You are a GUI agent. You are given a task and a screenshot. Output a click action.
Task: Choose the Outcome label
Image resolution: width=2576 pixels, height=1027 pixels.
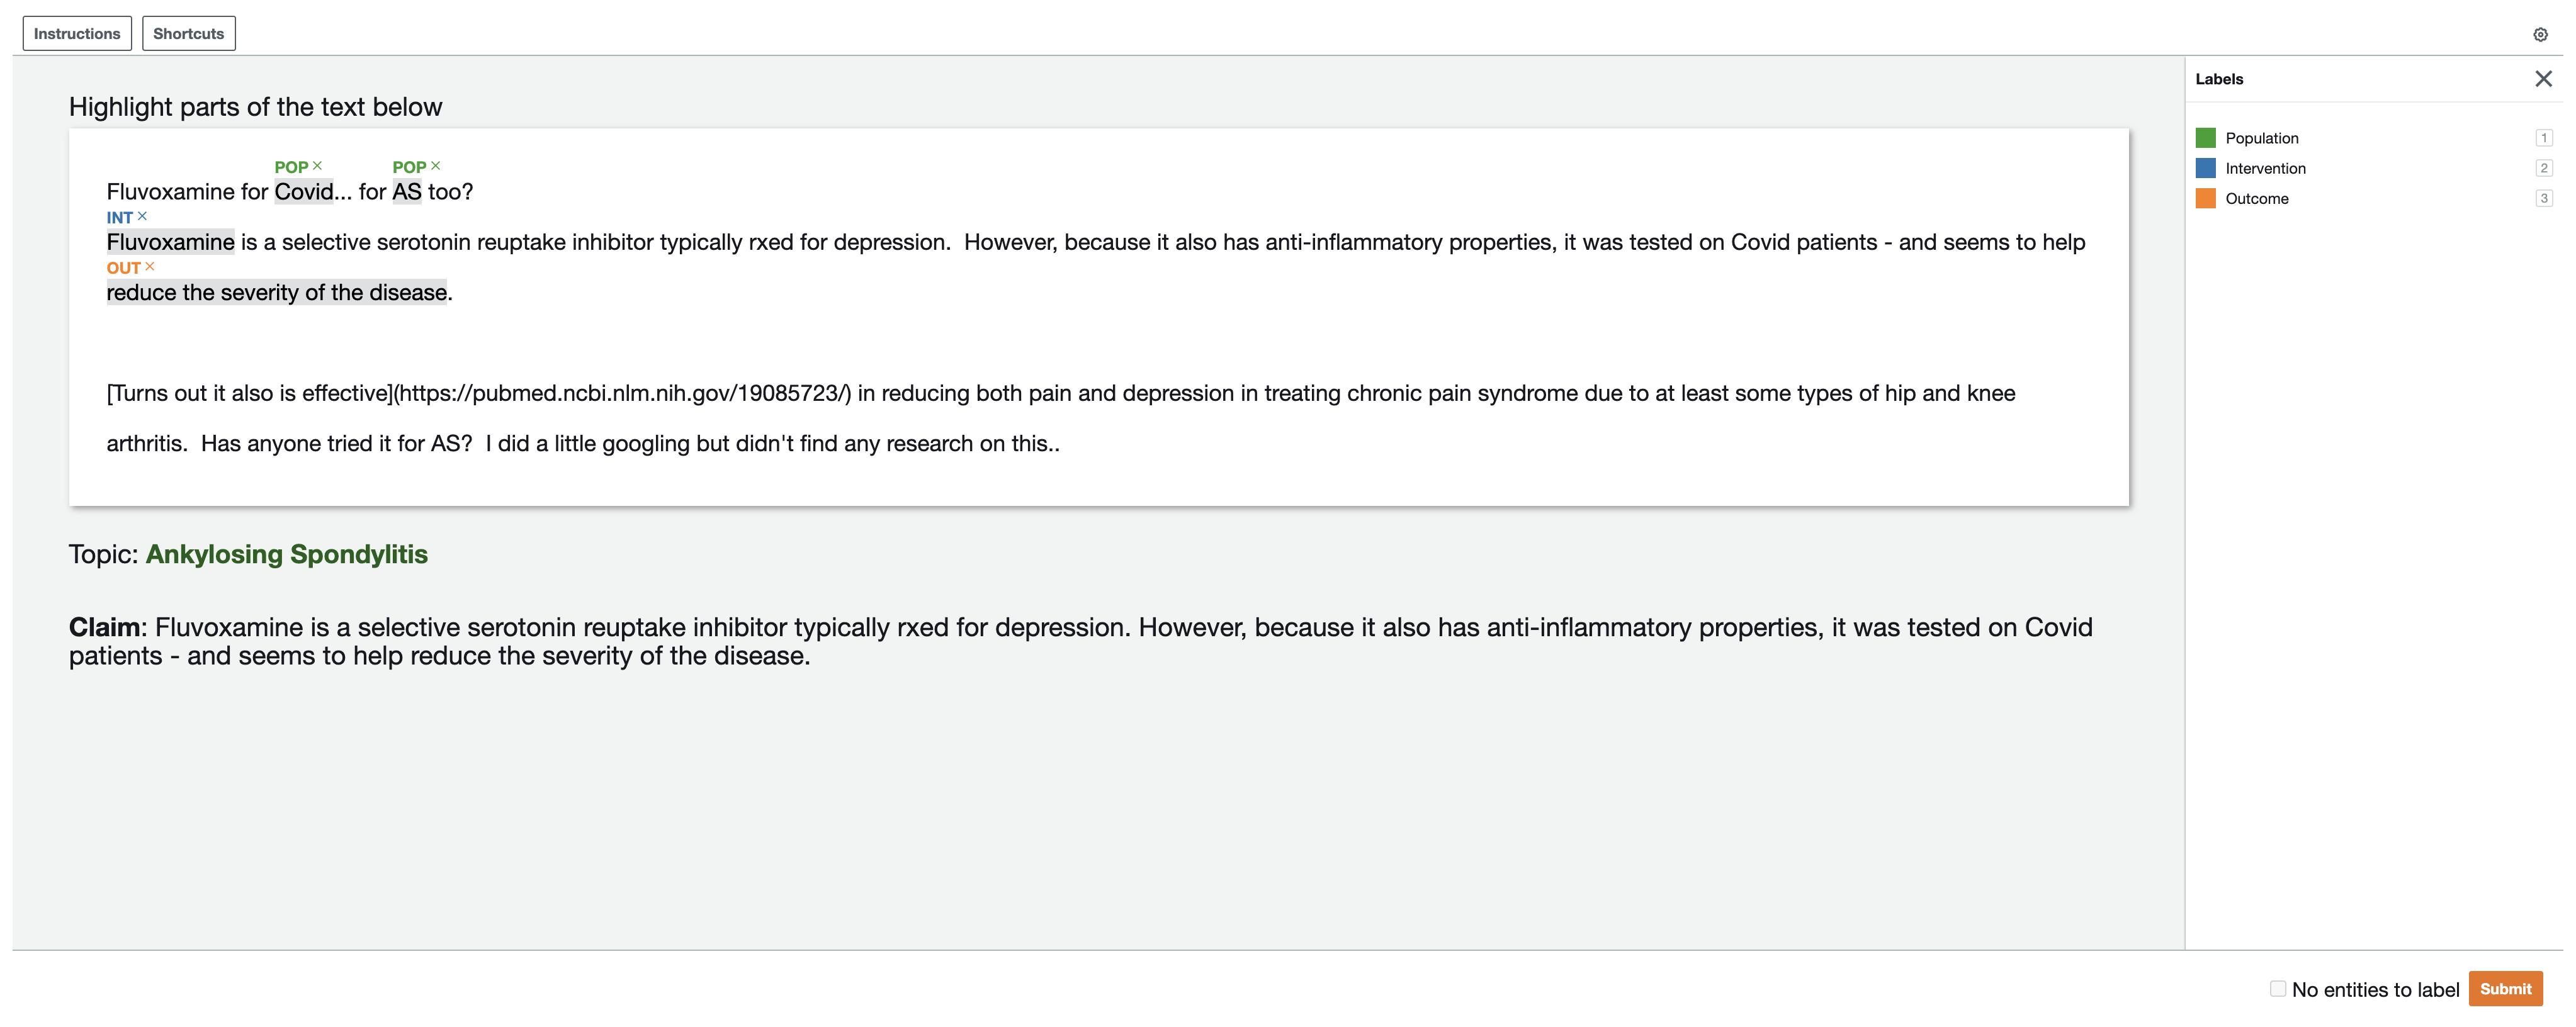2256,198
